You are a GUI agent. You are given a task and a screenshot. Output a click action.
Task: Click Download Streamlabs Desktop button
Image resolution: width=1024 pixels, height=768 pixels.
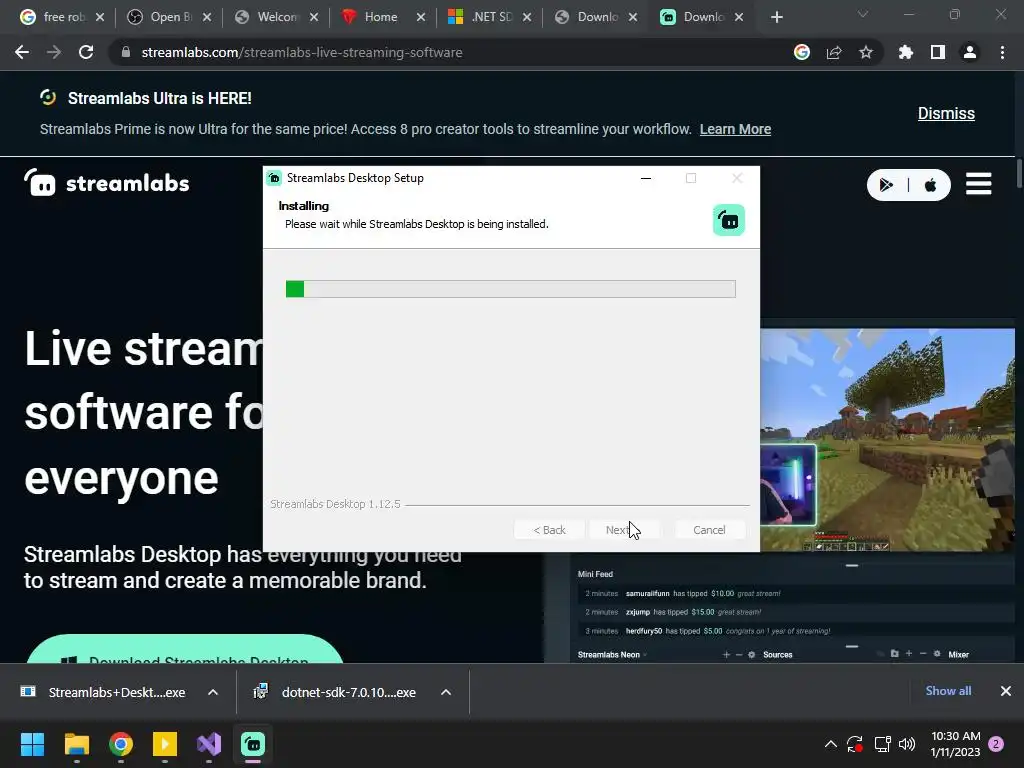pyautogui.click(x=185, y=650)
